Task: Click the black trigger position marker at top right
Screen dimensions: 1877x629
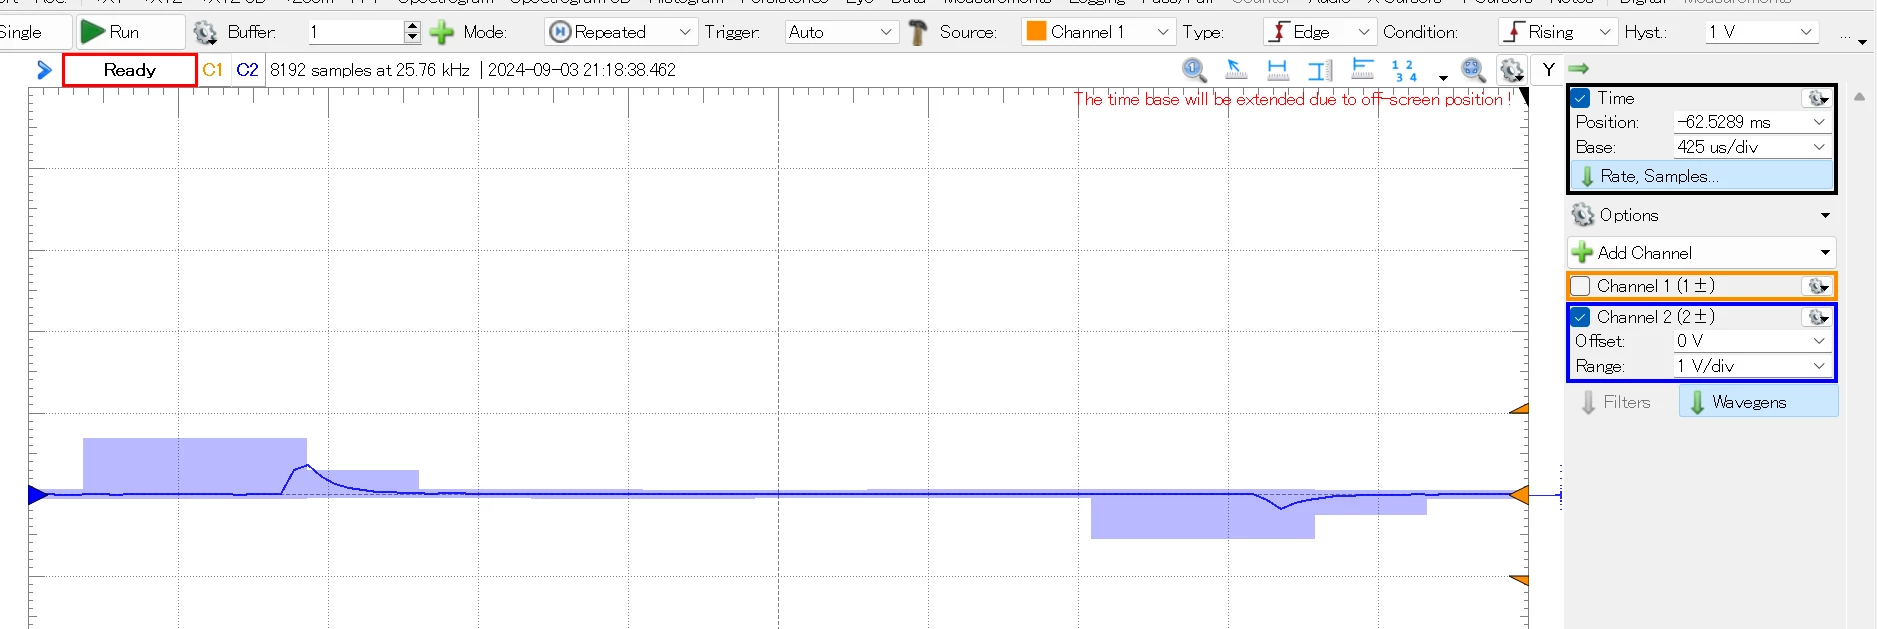Action: 1524,97
